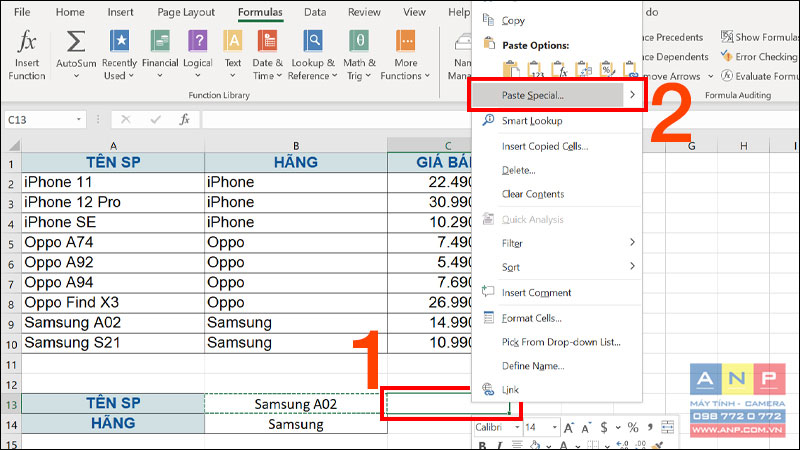This screenshot has height=450, width=800.
Task: Choose Insert Comment menu item
Action: pyautogui.click(x=556, y=292)
